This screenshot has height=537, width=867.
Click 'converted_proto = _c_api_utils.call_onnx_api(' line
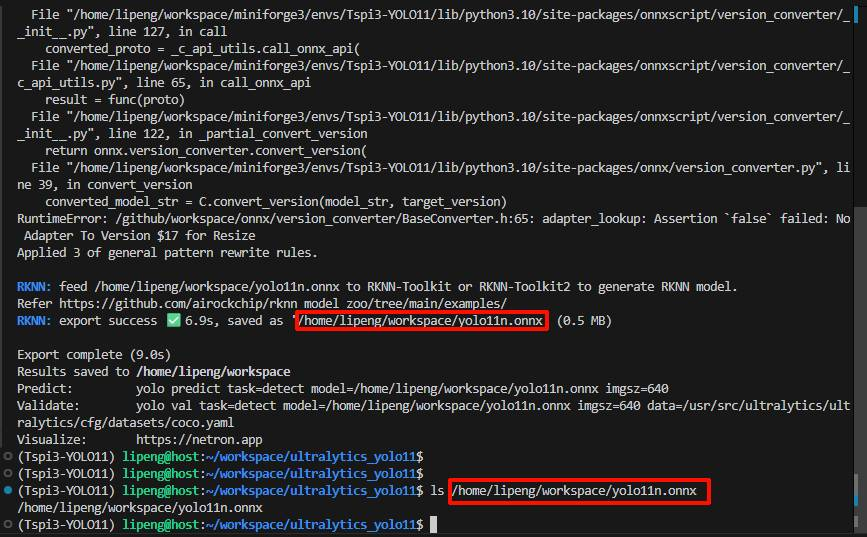tap(202, 49)
